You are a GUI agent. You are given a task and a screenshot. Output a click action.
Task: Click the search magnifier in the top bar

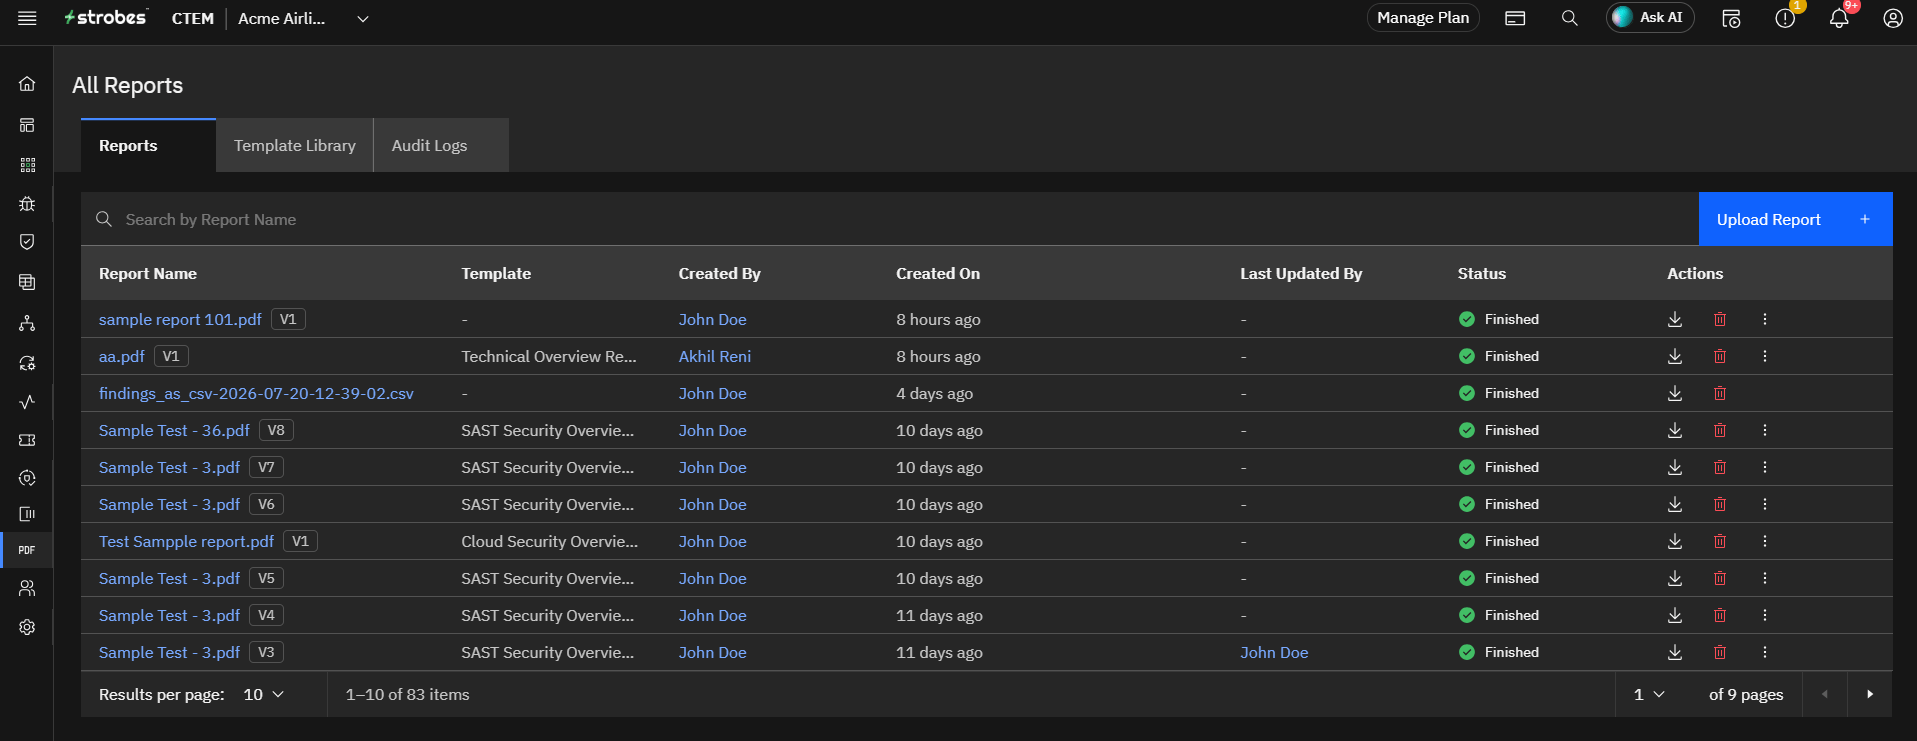[1569, 18]
